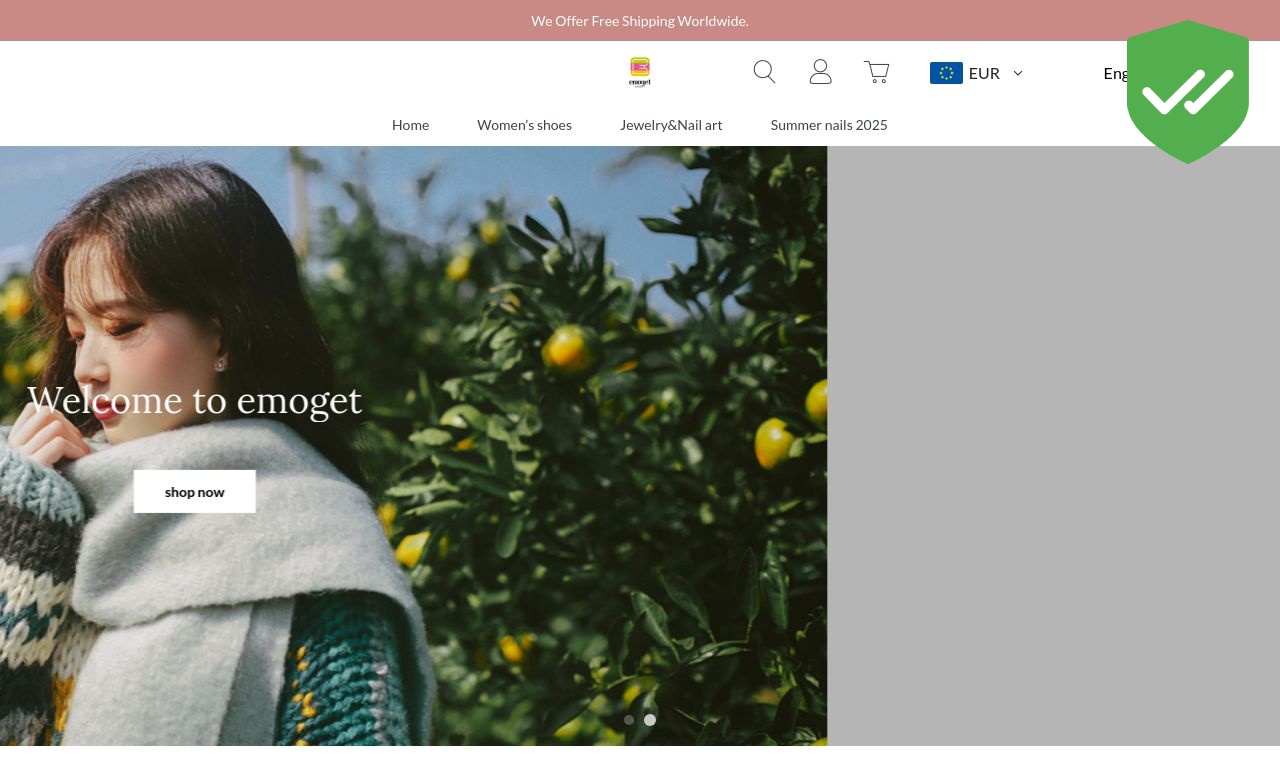Click the EU flag currency icon
Viewport: 1280px width, 768px height.
point(946,73)
